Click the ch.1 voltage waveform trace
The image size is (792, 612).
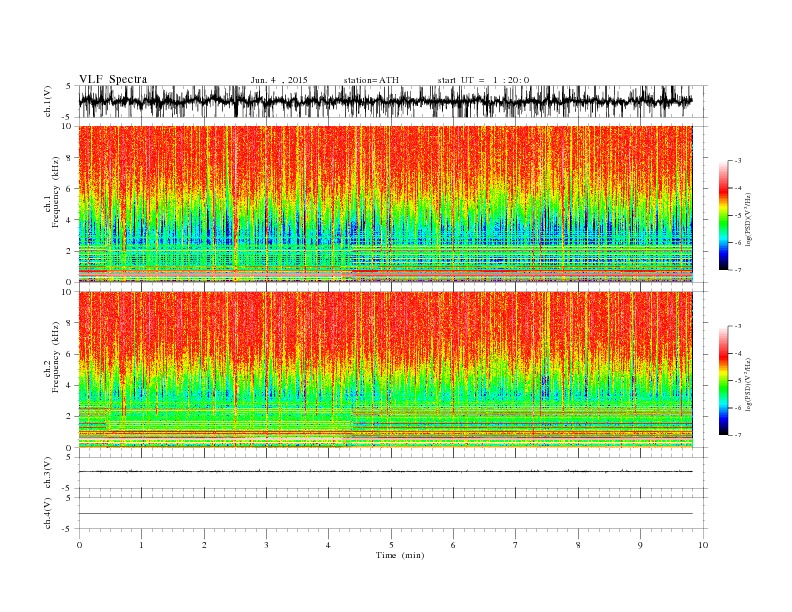(x=385, y=101)
